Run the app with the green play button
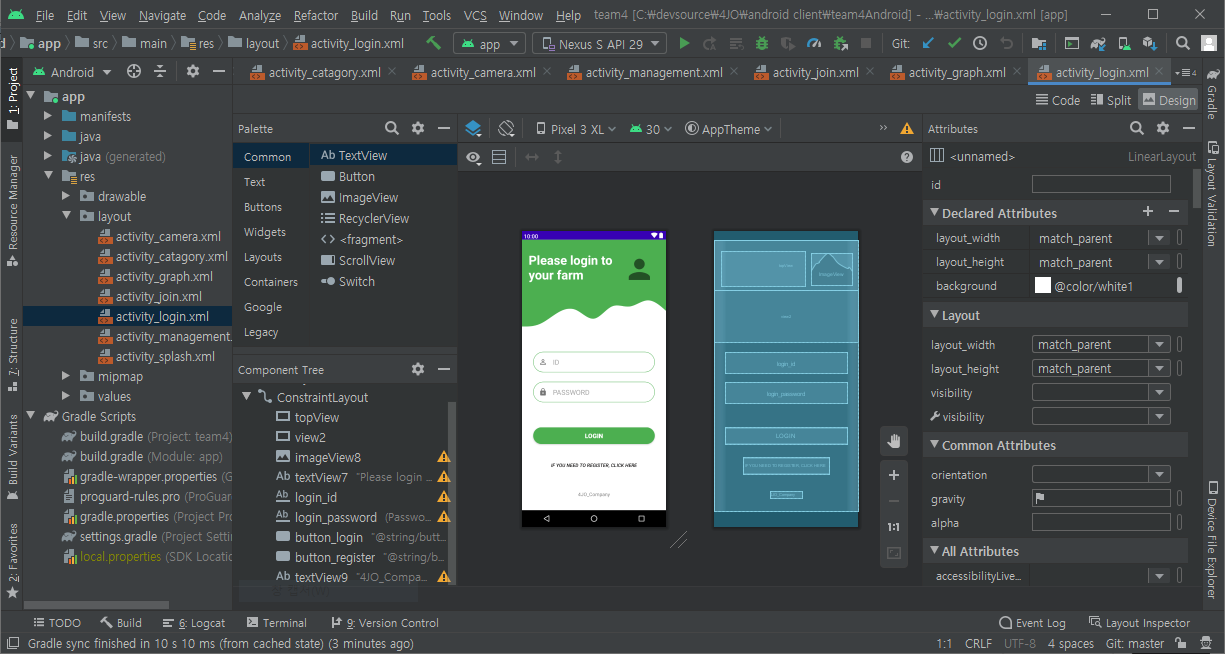Image resolution: width=1225 pixels, height=654 pixels. pos(684,43)
